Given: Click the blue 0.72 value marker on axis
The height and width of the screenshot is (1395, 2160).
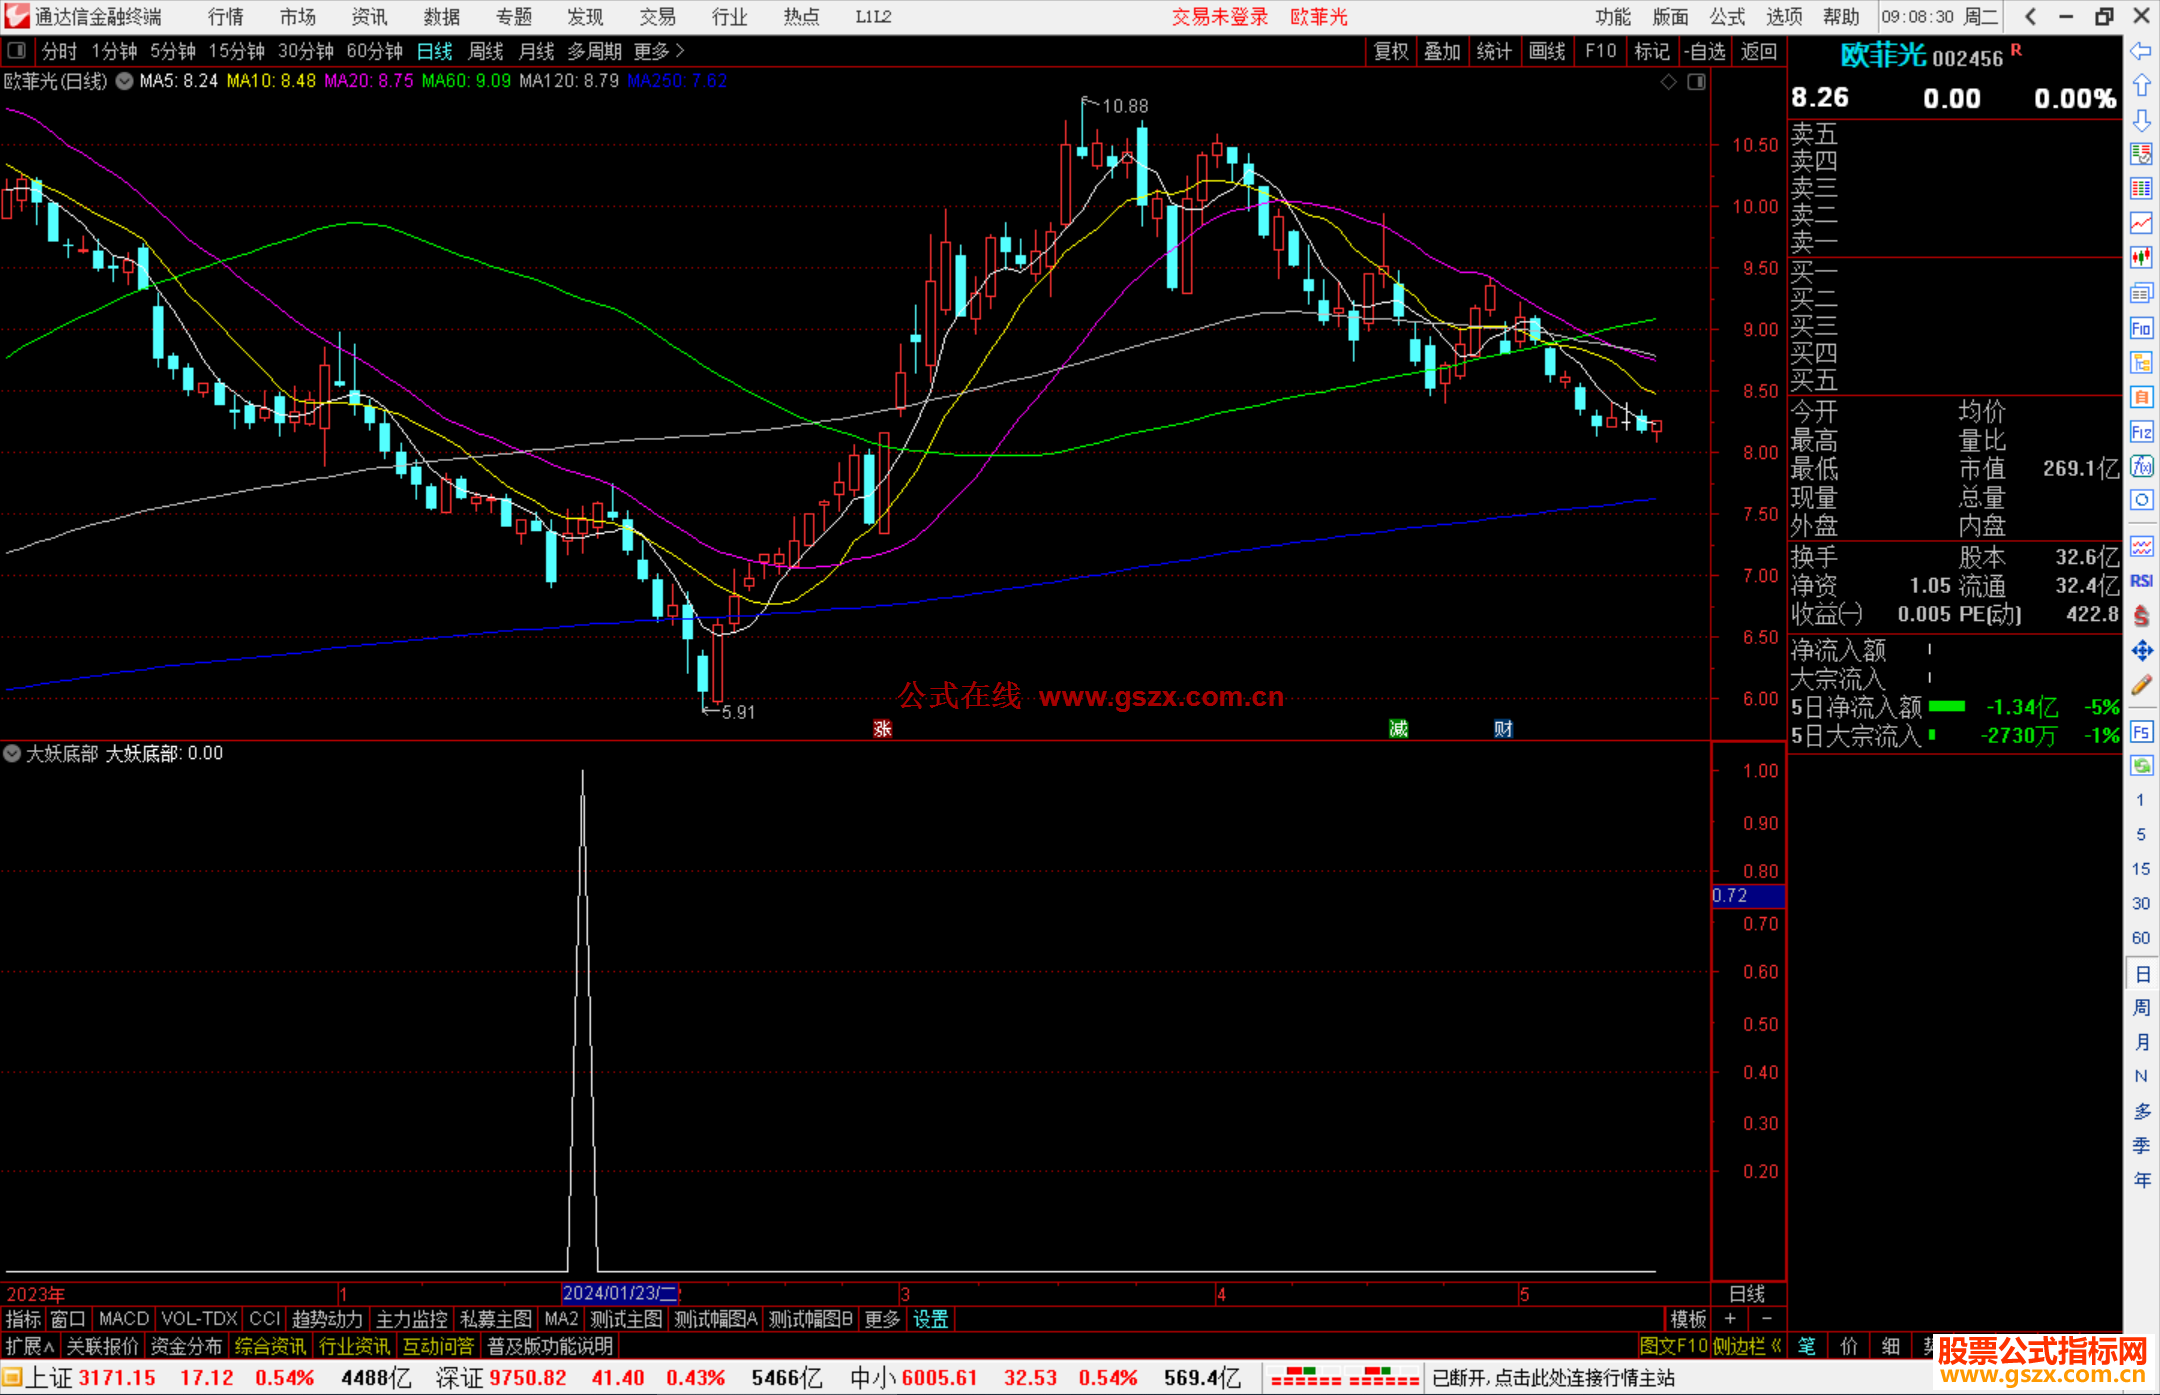Looking at the screenshot, I should [x=1747, y=896].
